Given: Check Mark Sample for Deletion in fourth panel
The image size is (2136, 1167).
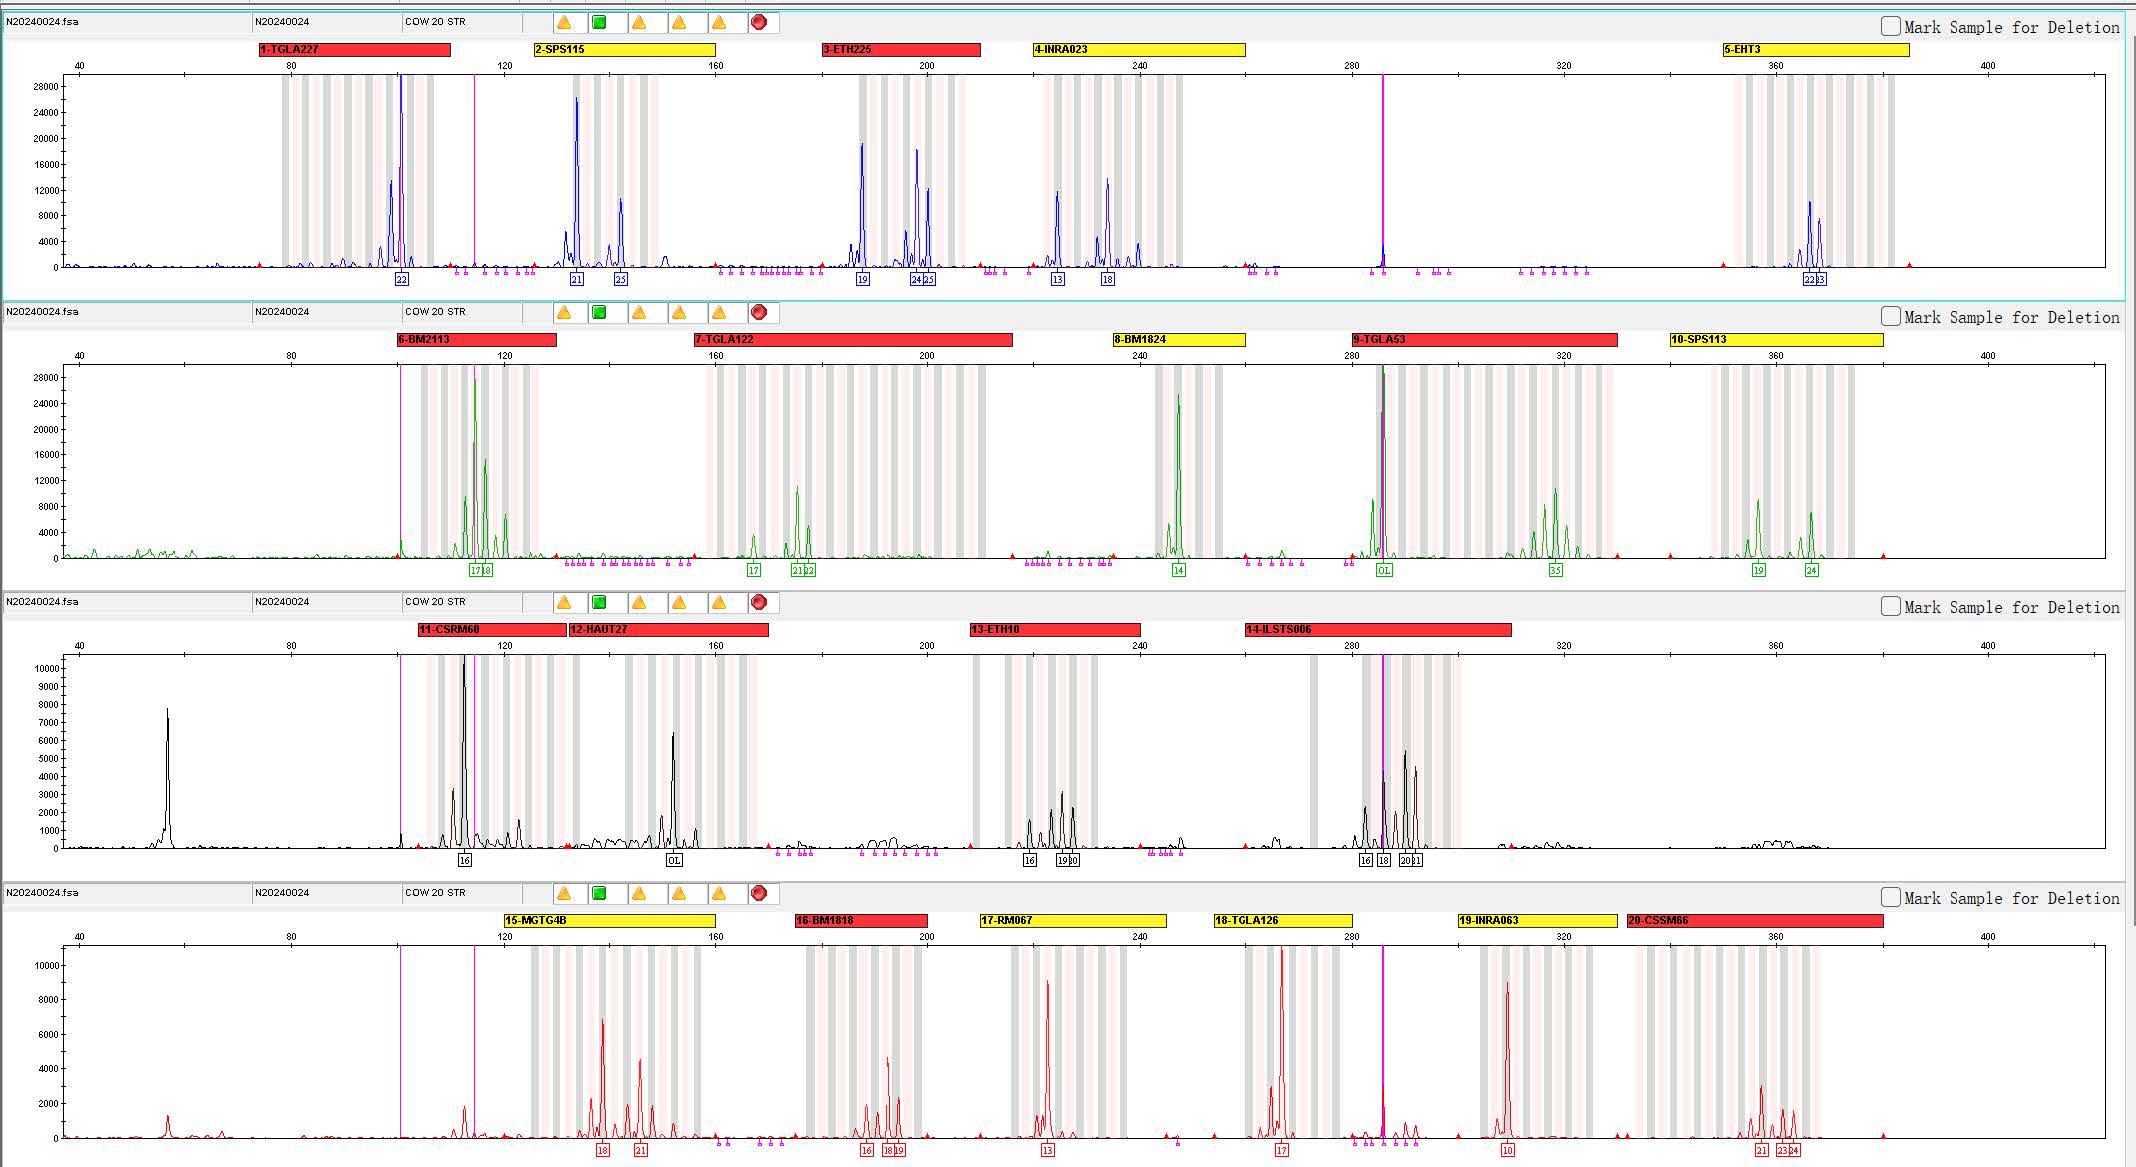Looking at the screenshot, I should click(1890, 898).
